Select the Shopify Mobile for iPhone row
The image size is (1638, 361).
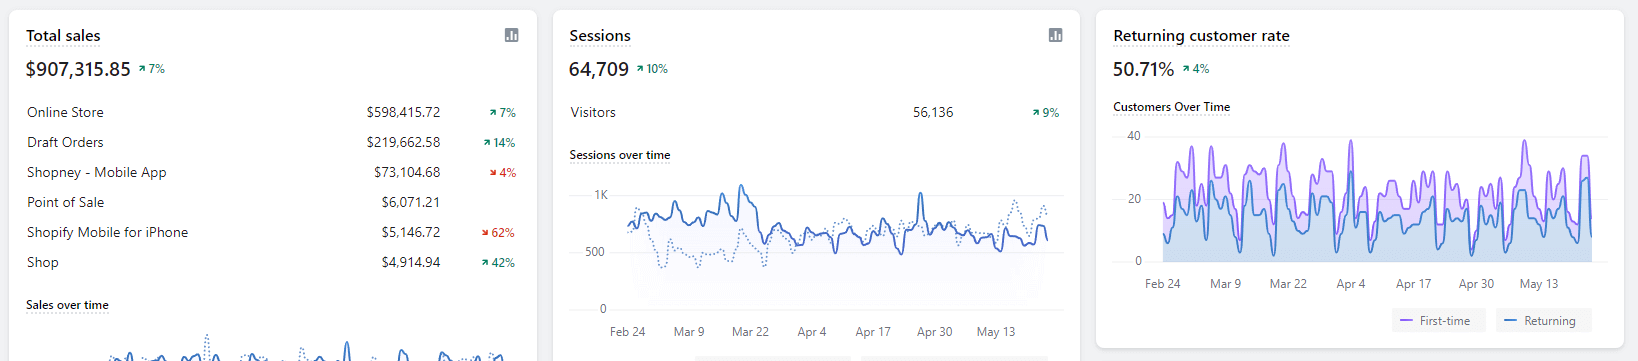272,232
